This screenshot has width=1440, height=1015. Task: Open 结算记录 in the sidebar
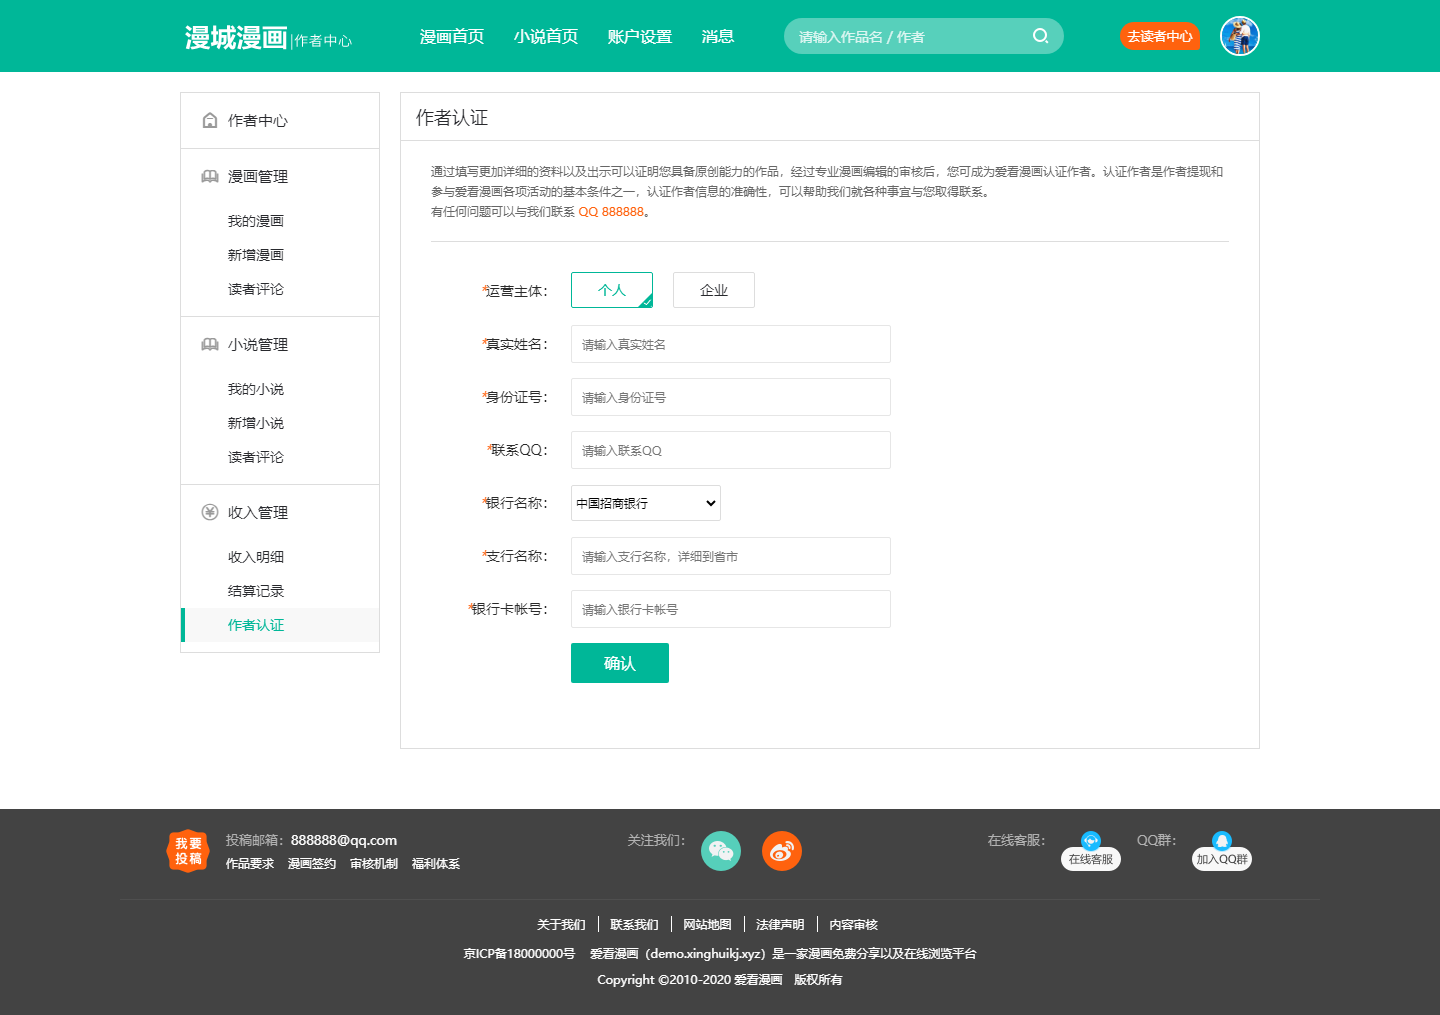[256, 591]
